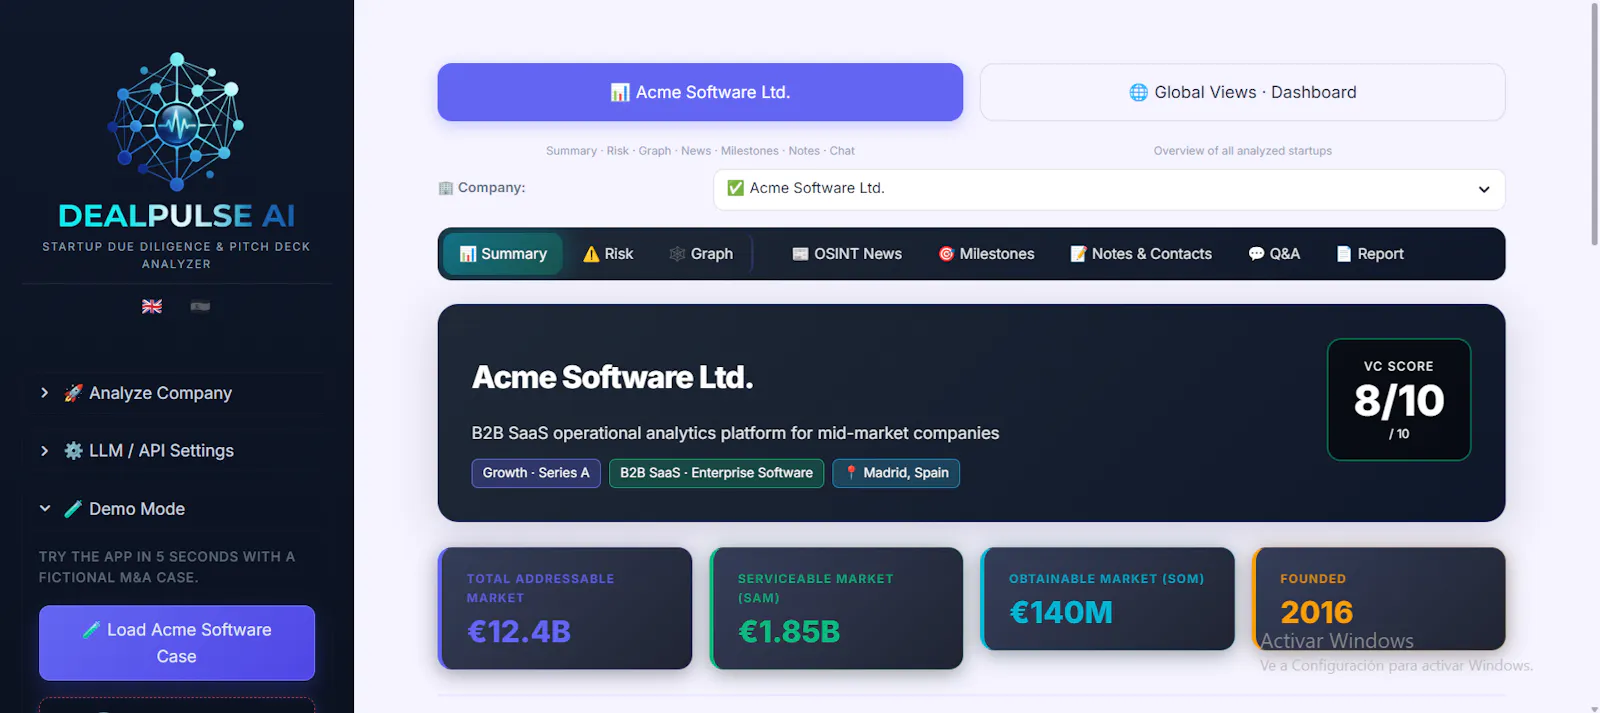Click the chart icon on the Summary tab

pyautogui.click(x=467, y=254)
